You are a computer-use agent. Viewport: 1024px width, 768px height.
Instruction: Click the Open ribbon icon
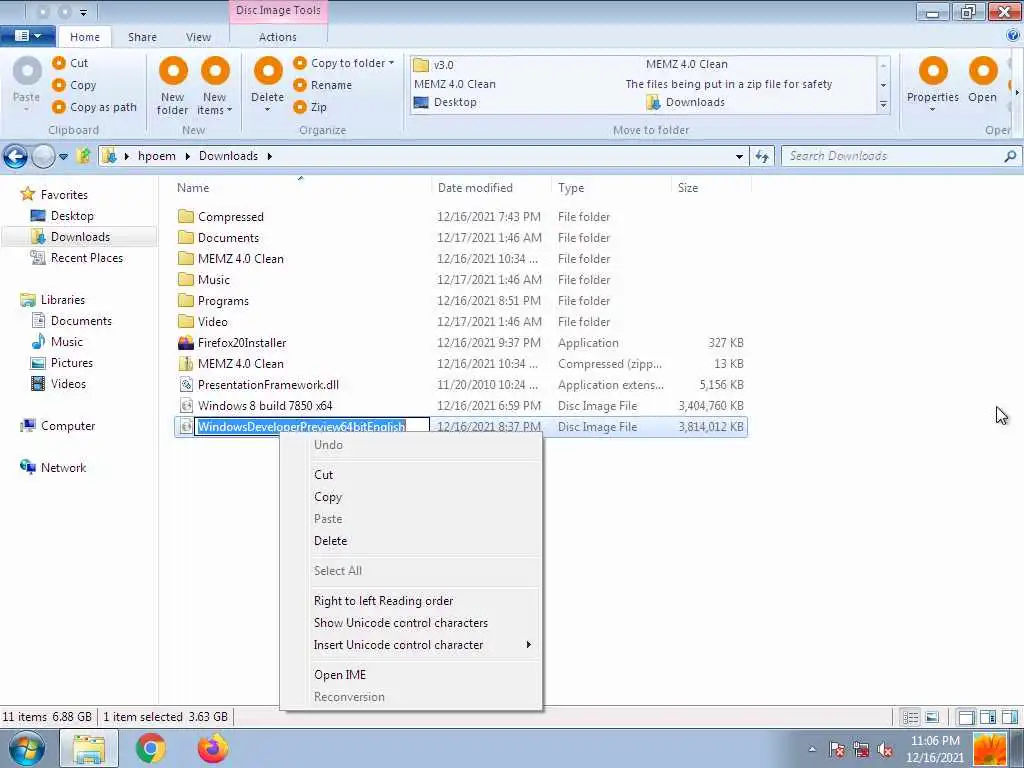[983, 71]
